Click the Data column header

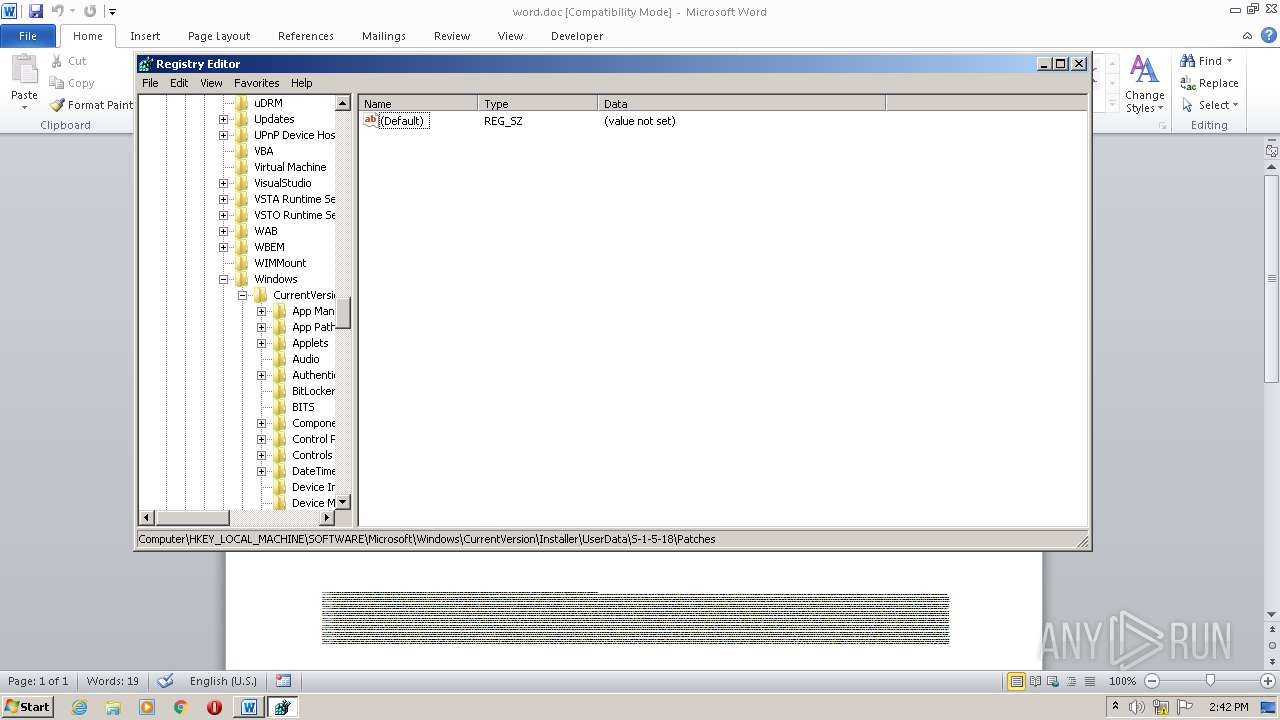[x=741, y=103]
